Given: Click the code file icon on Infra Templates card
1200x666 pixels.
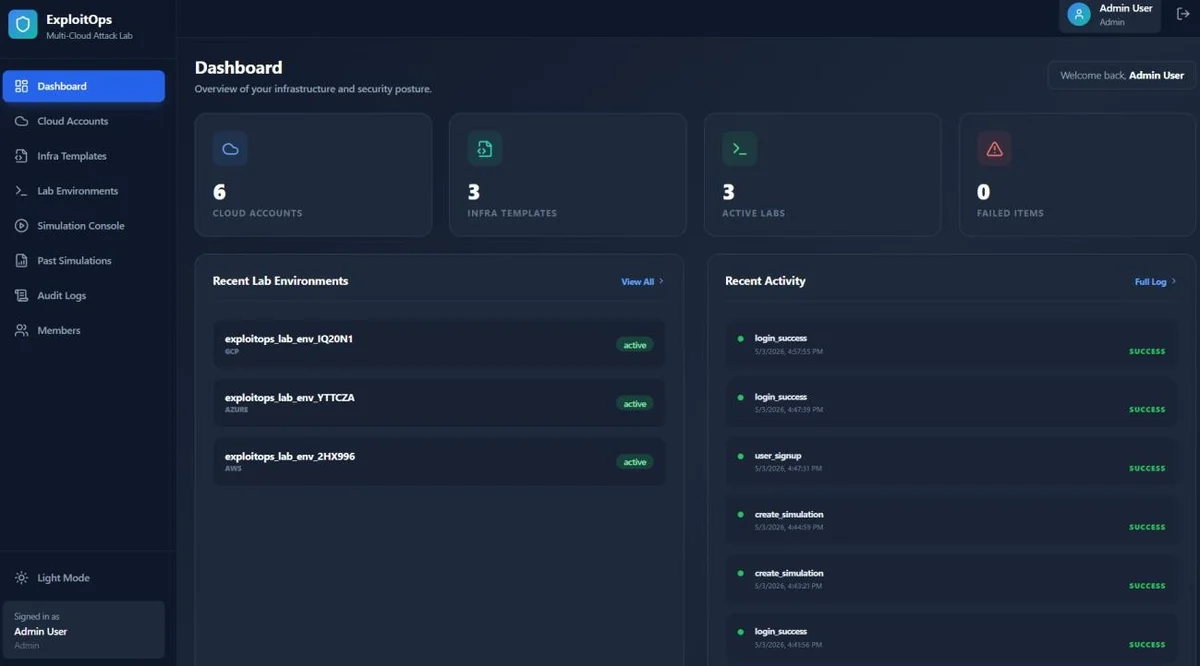Looking at the screenshot, I should [485, 149].
